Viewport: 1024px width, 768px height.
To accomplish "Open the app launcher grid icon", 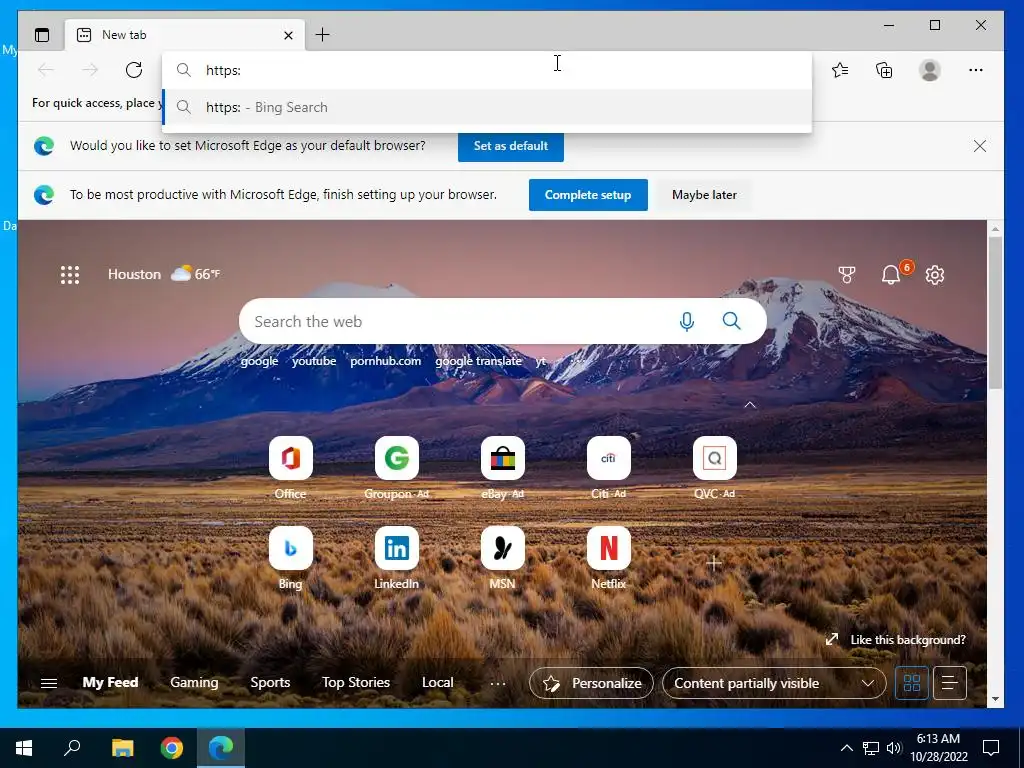I will pos(70,274).
